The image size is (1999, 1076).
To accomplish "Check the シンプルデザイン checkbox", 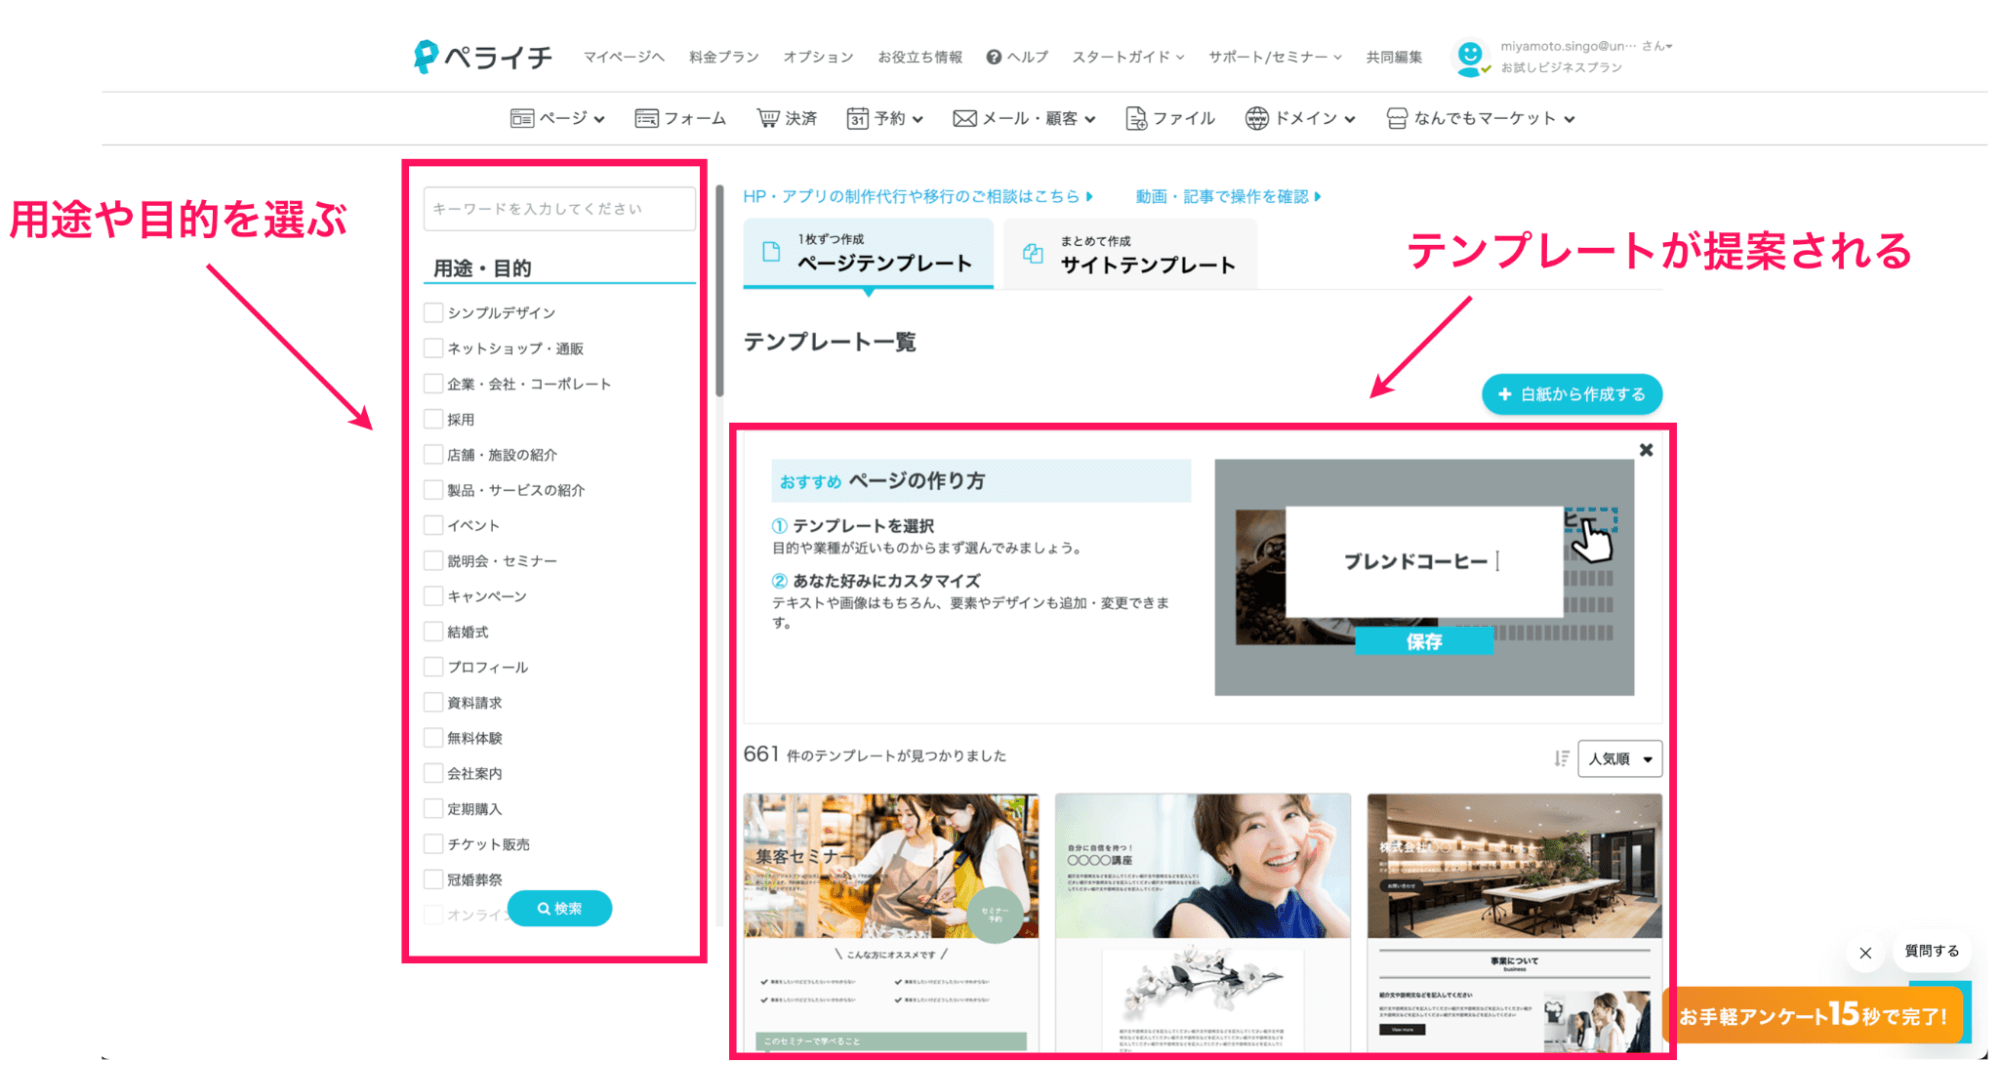I will coord(433,312).
